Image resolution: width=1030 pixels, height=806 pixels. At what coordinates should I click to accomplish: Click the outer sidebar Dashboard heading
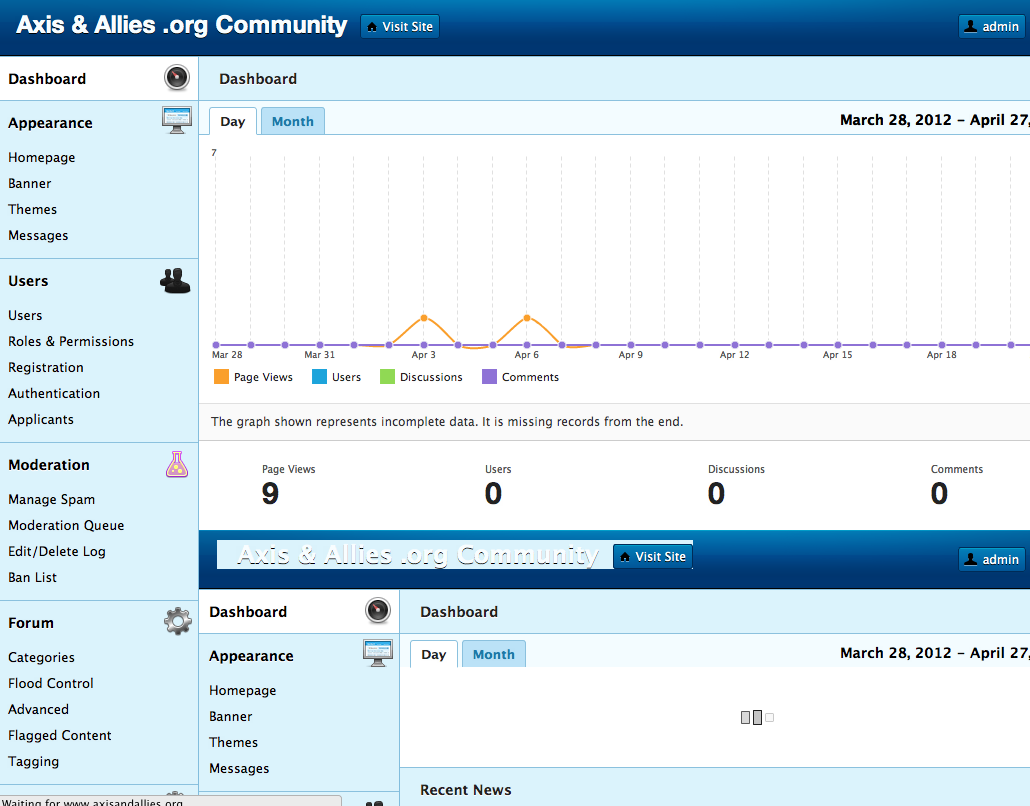click(x=47, y=79)
